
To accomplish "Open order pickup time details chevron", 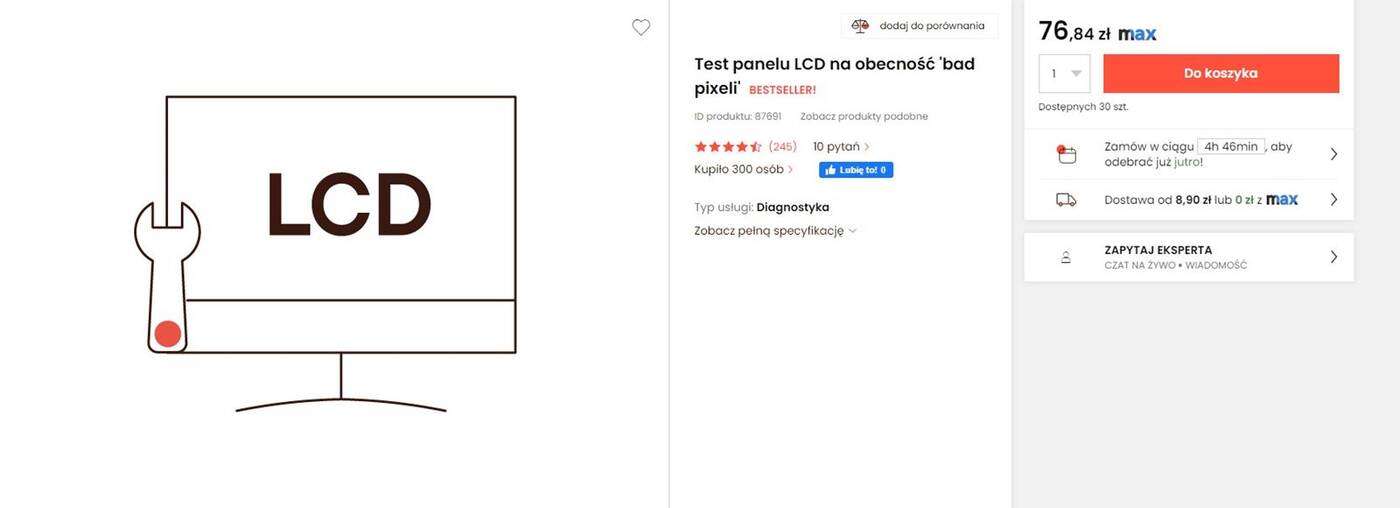I will [x=1334, y=154].
